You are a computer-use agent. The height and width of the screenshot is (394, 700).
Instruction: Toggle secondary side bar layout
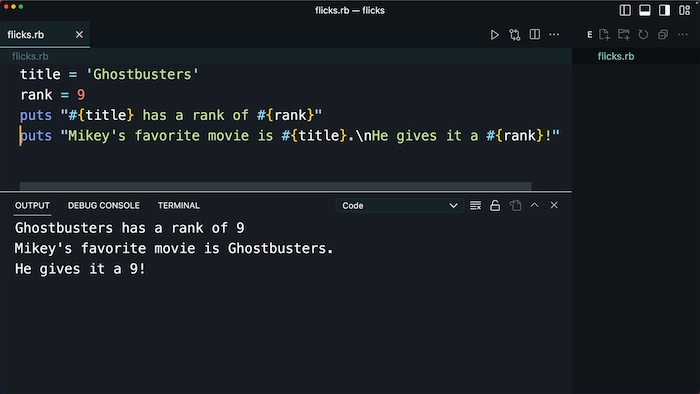[664, 10]
